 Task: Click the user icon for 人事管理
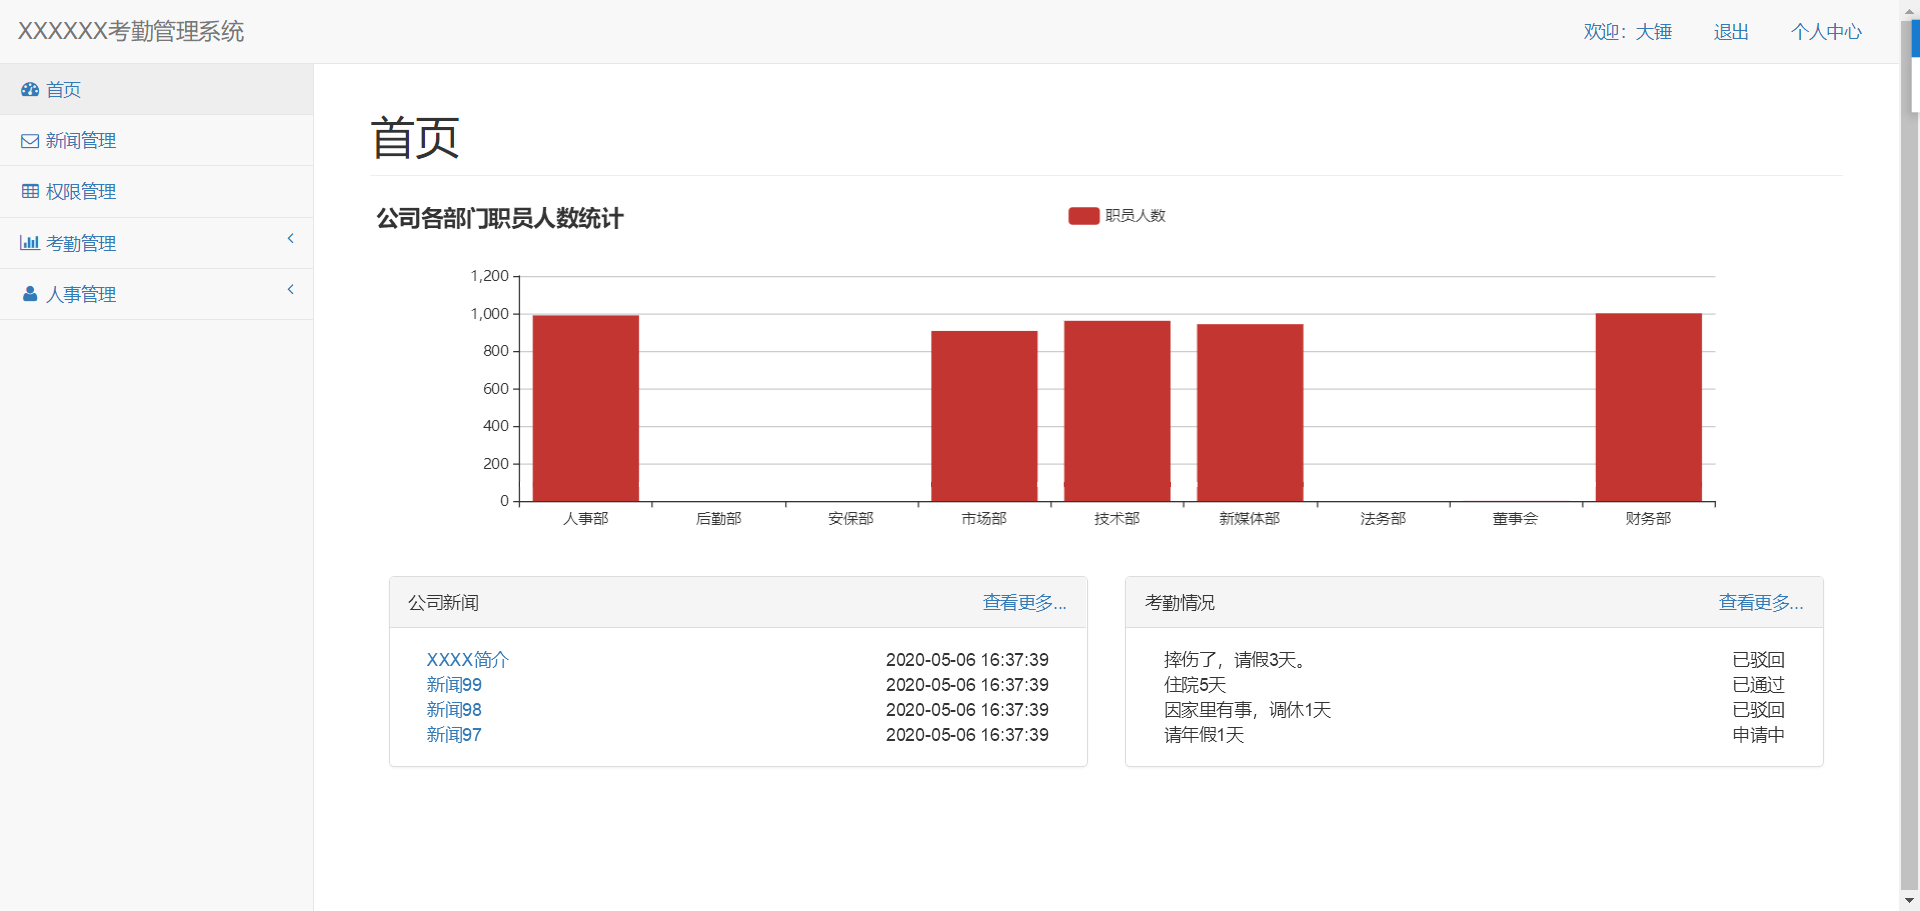[30, 294]
